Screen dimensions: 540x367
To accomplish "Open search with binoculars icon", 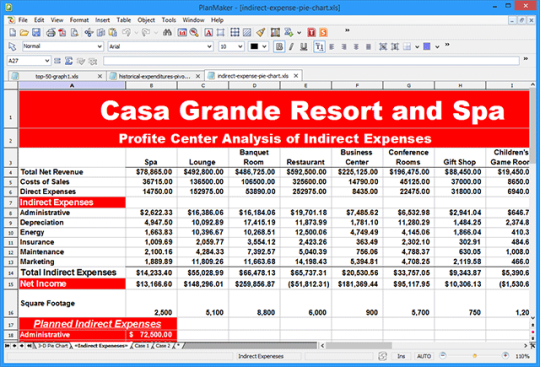I will click(x=167, y=33).
